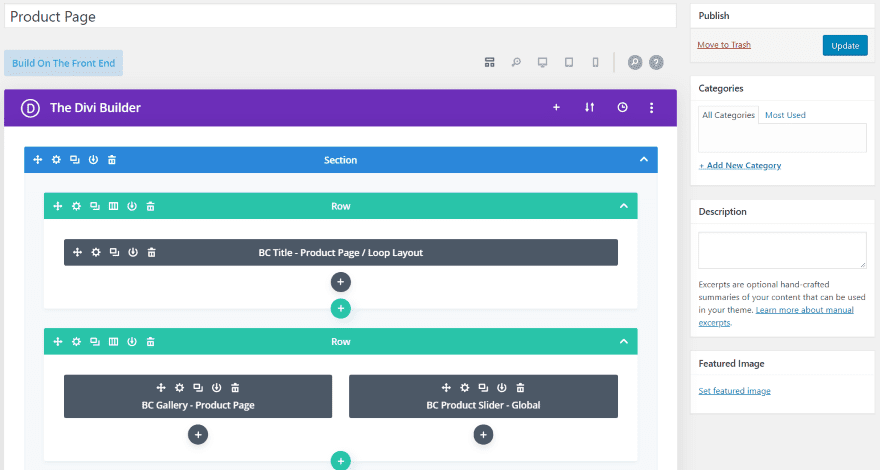880x470 pixels.
Task: Select the All Categories tab
Action: click(728, 115)
